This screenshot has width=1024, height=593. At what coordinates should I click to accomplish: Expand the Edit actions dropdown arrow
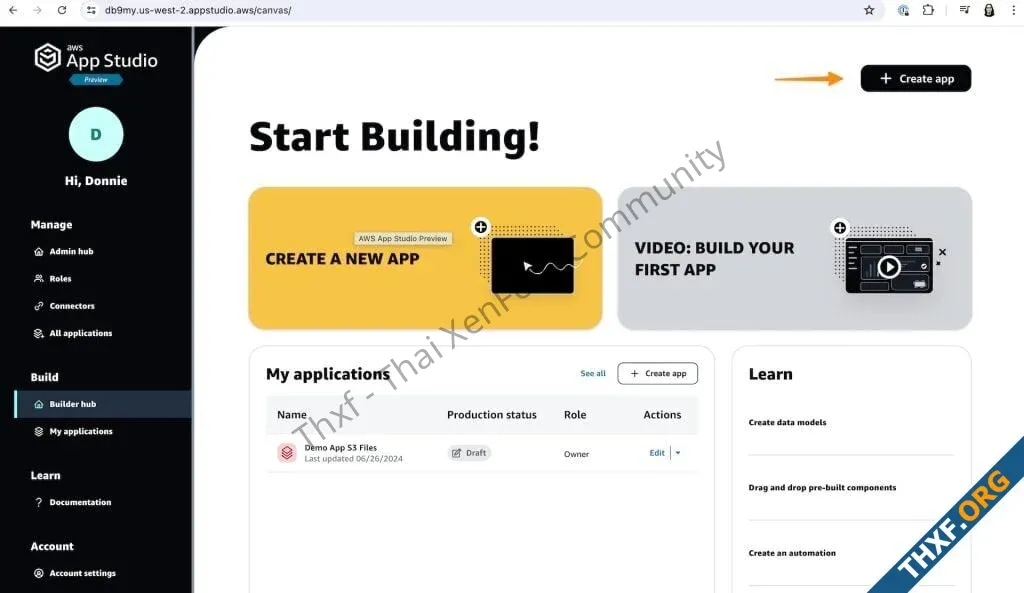coord(678,453)
